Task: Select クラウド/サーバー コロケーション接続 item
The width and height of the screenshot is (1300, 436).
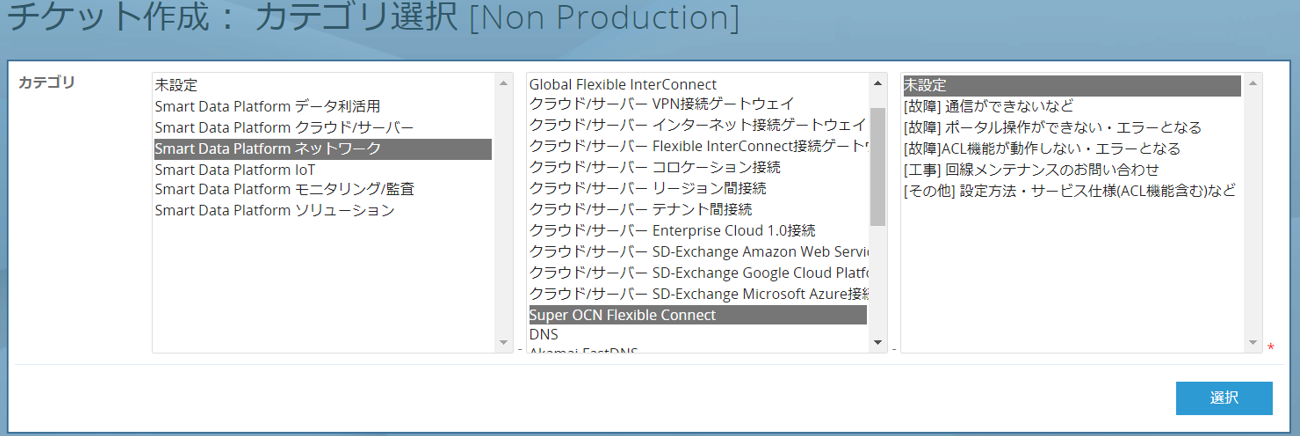Action: [654, 167]
